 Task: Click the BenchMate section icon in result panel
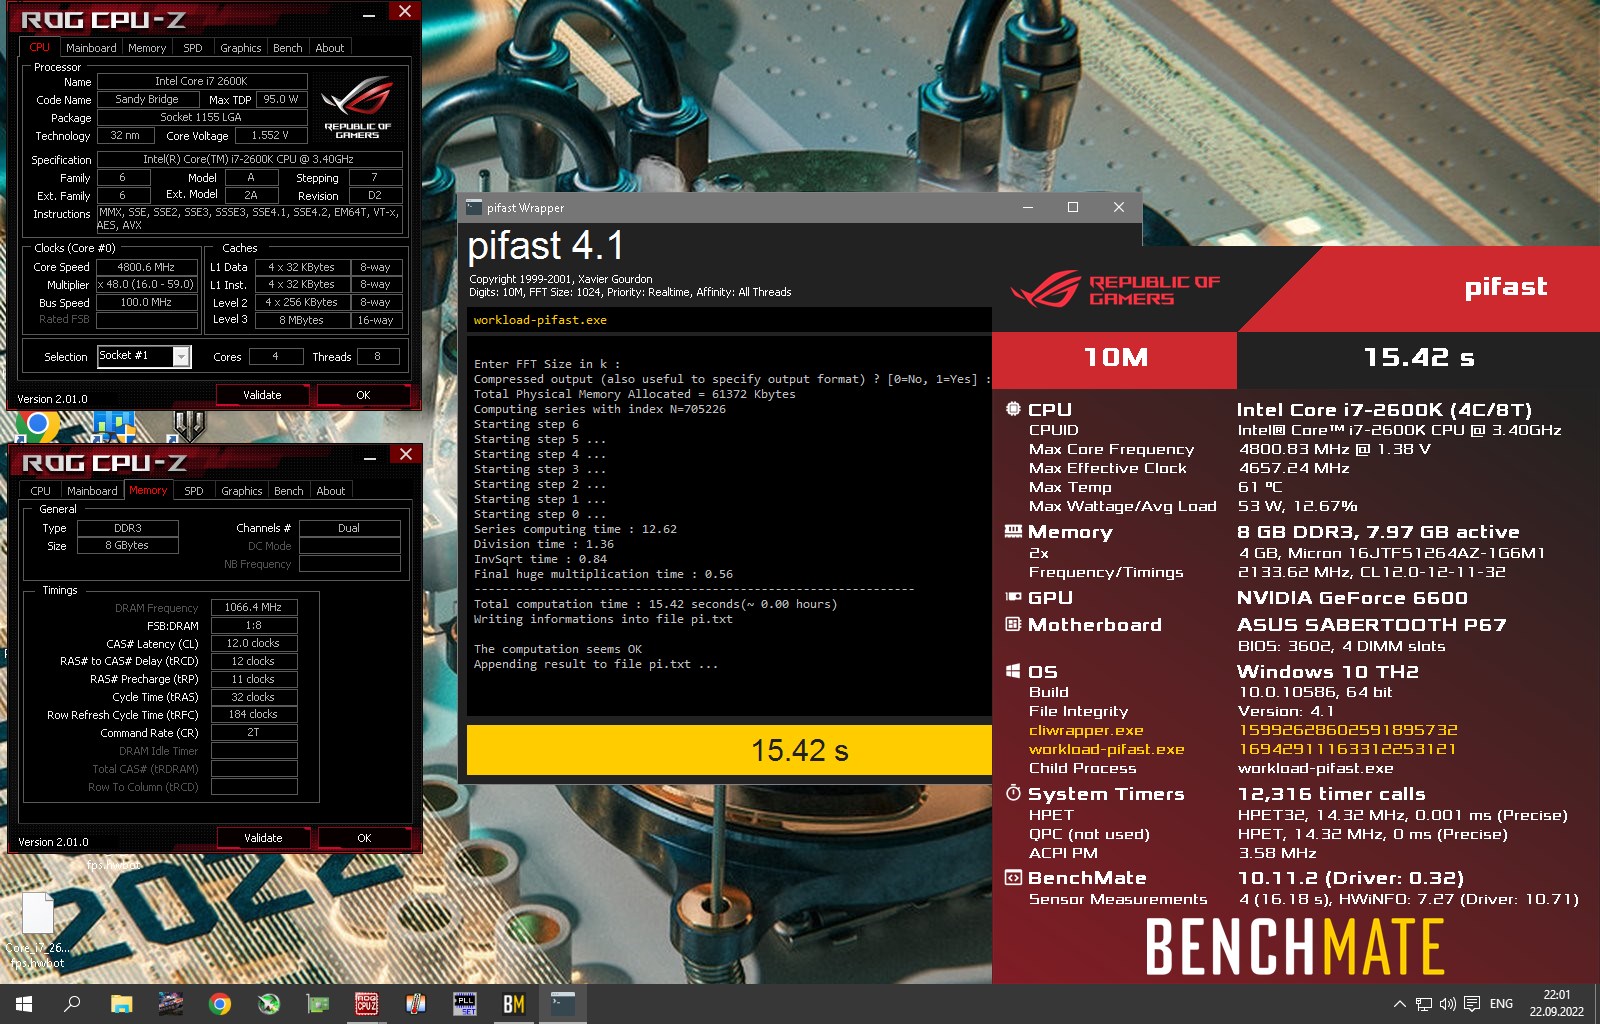[1013, 877]
